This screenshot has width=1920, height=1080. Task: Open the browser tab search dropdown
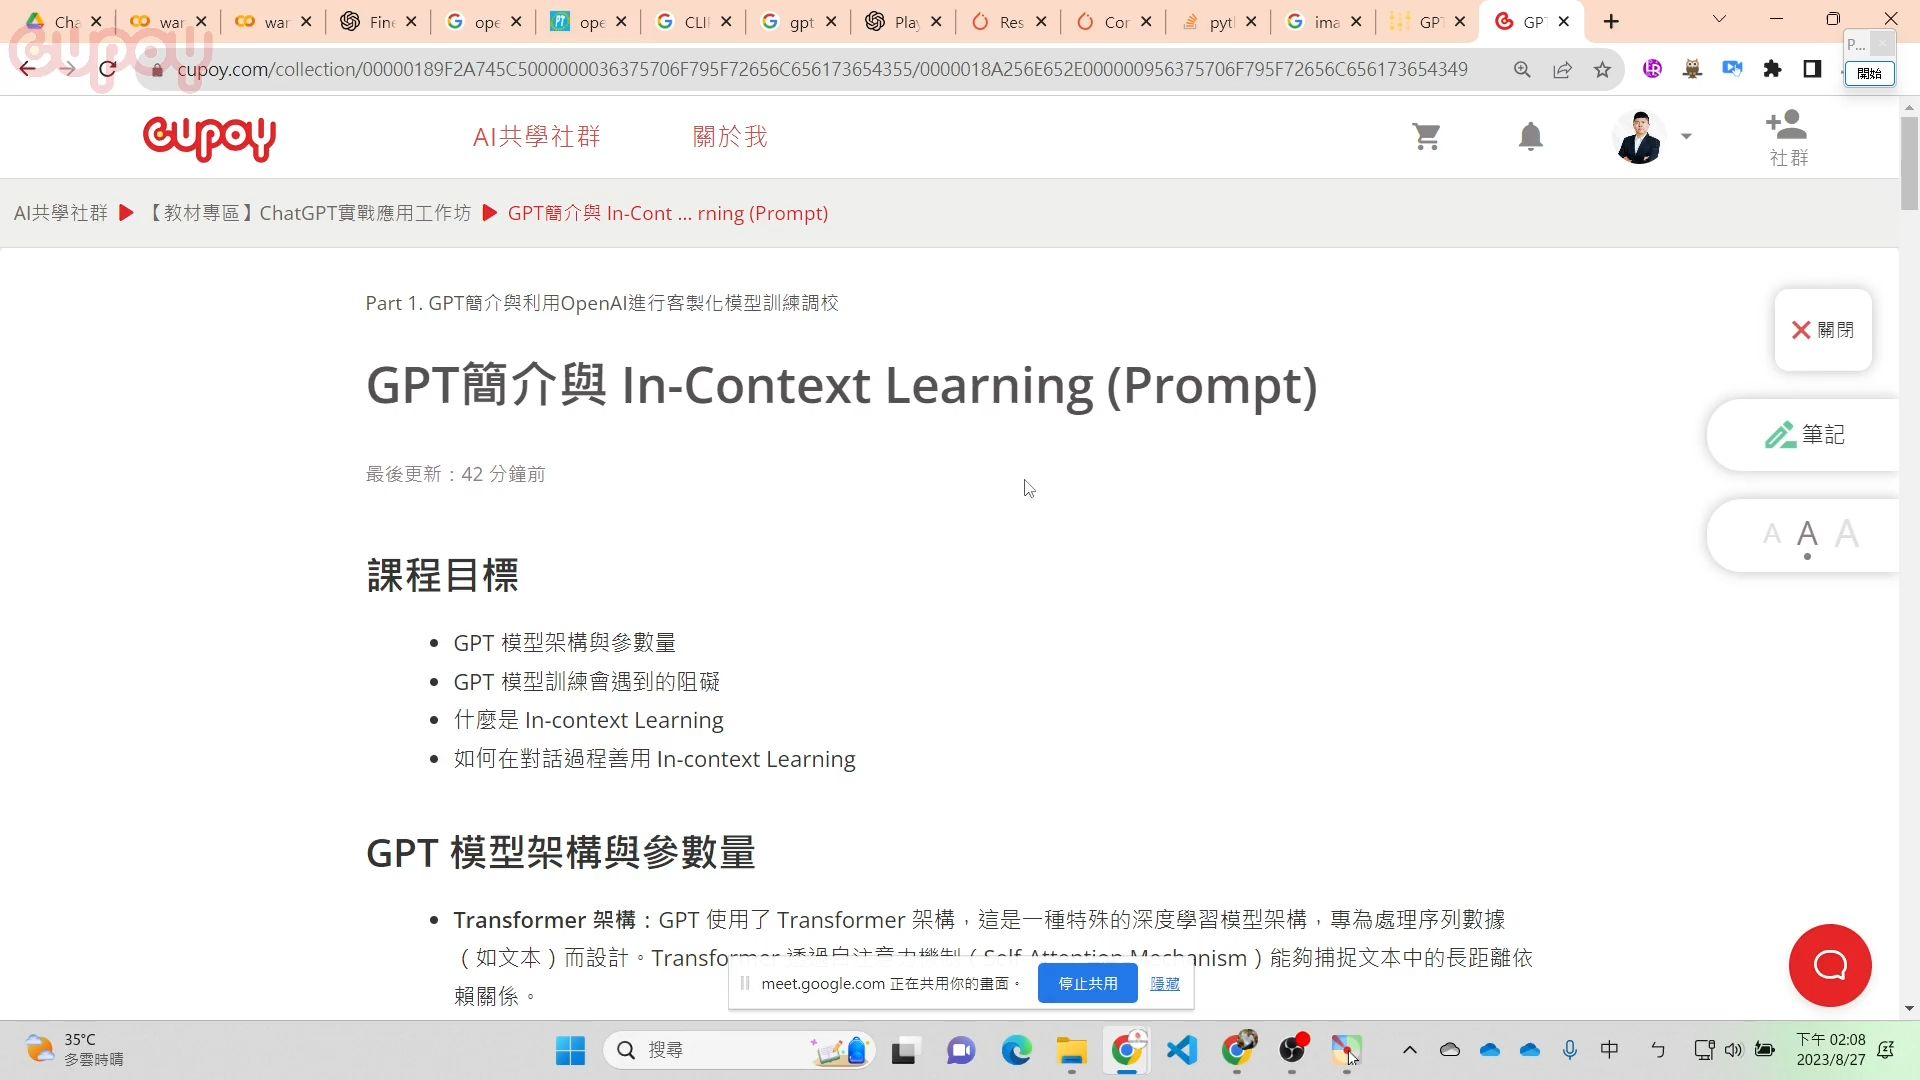(x=1718, y=19)
